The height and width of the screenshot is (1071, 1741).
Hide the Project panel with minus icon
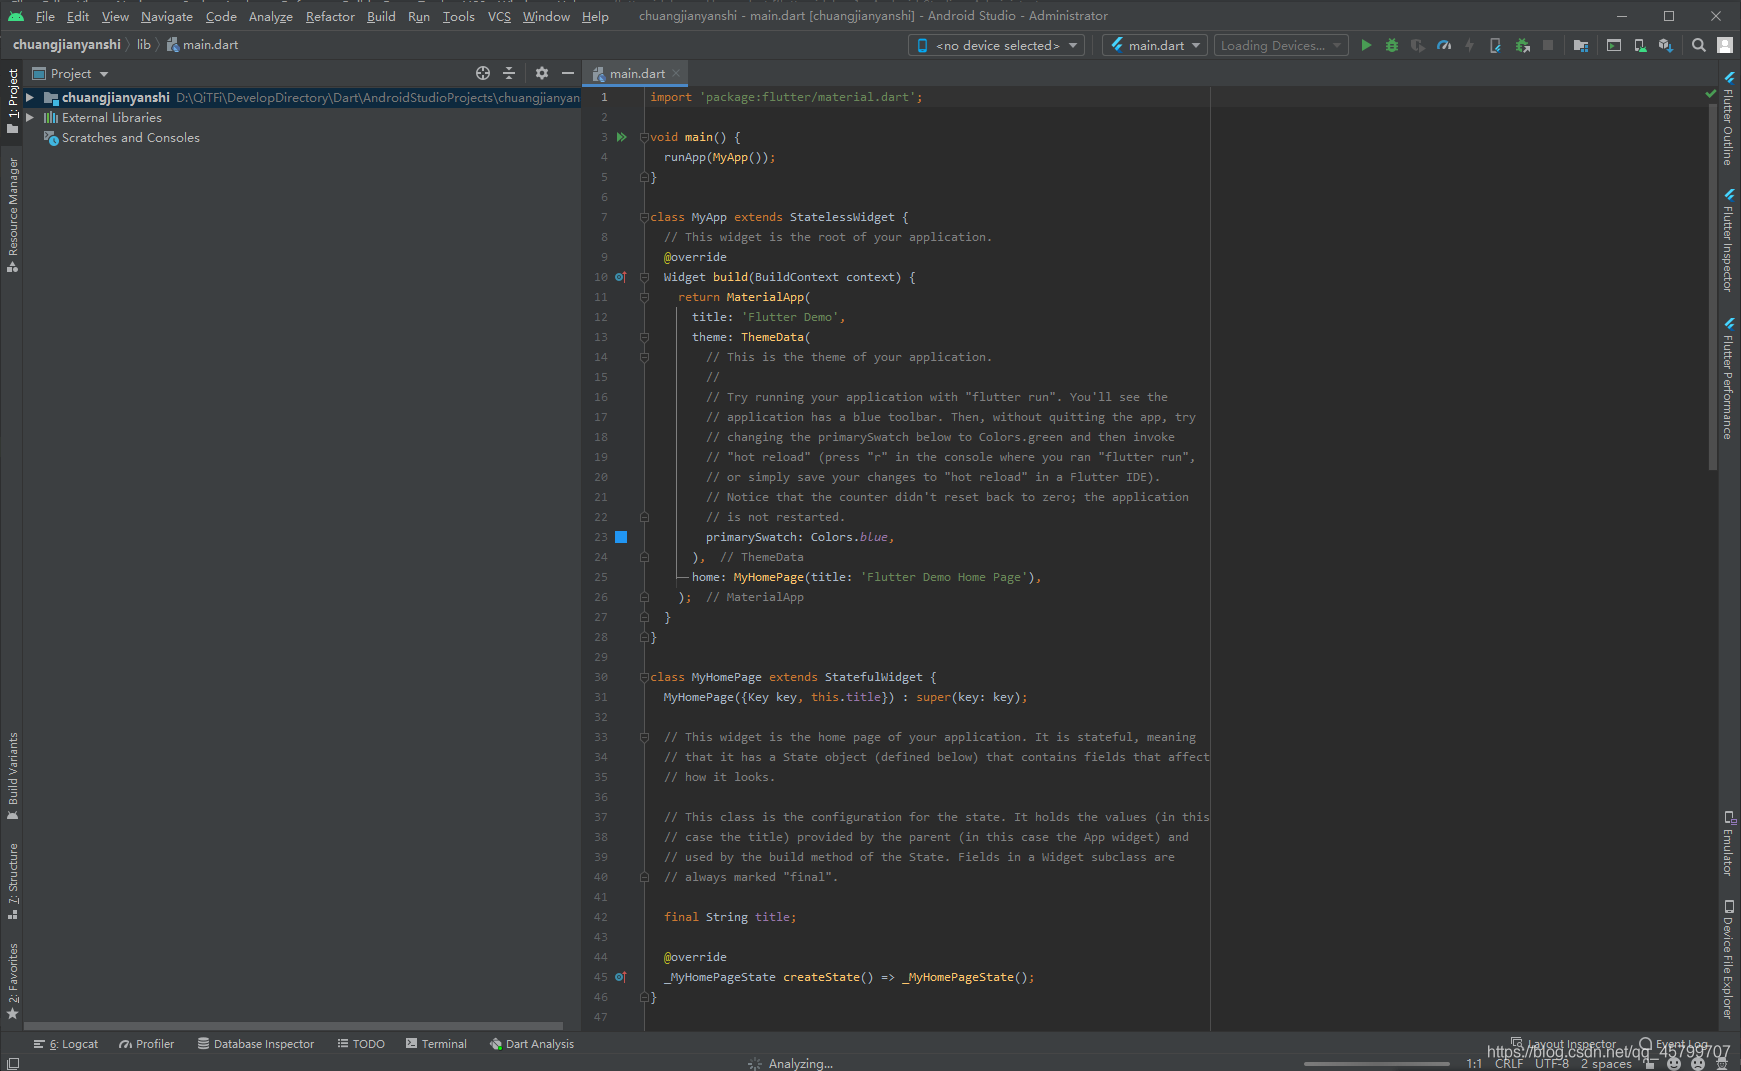point(568,73)
